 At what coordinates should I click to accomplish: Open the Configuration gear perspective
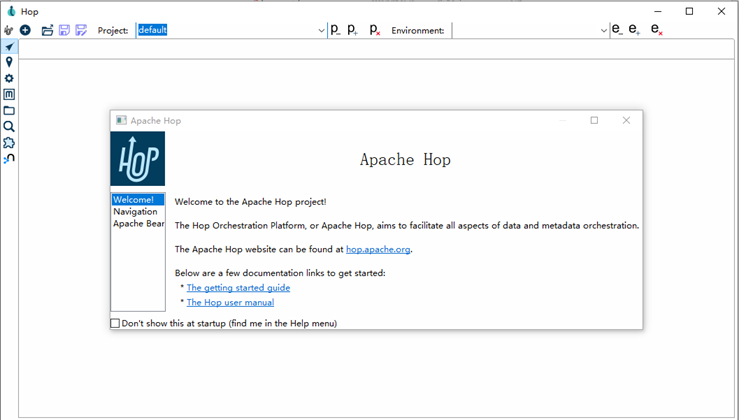pyautogui.click(x=9, y=78)
